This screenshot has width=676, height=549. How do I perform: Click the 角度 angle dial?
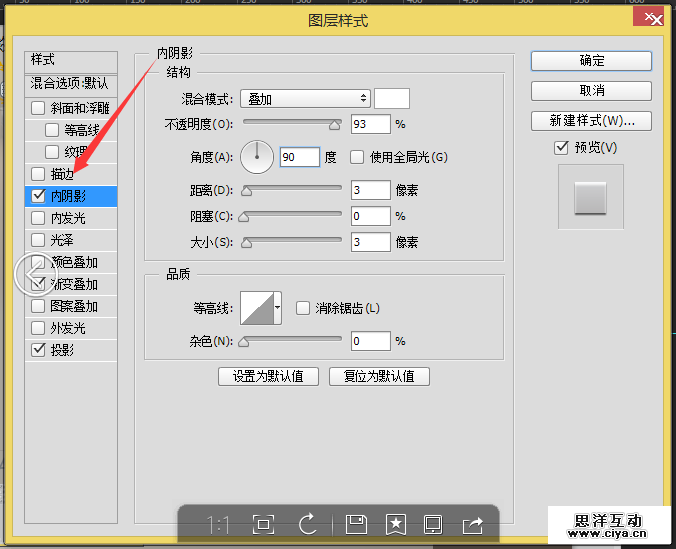tap(257, 157)
